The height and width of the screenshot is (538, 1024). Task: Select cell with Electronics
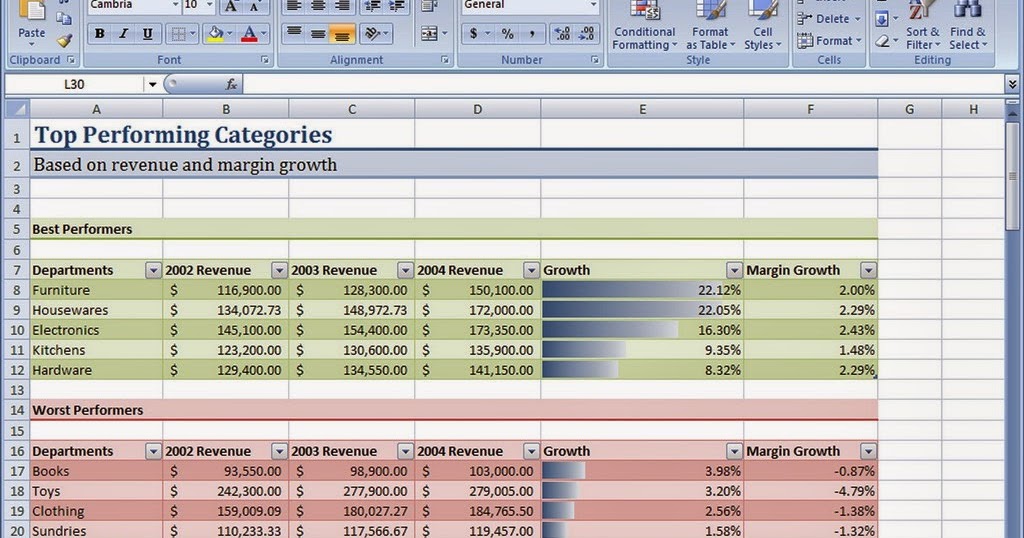(96, 330)
